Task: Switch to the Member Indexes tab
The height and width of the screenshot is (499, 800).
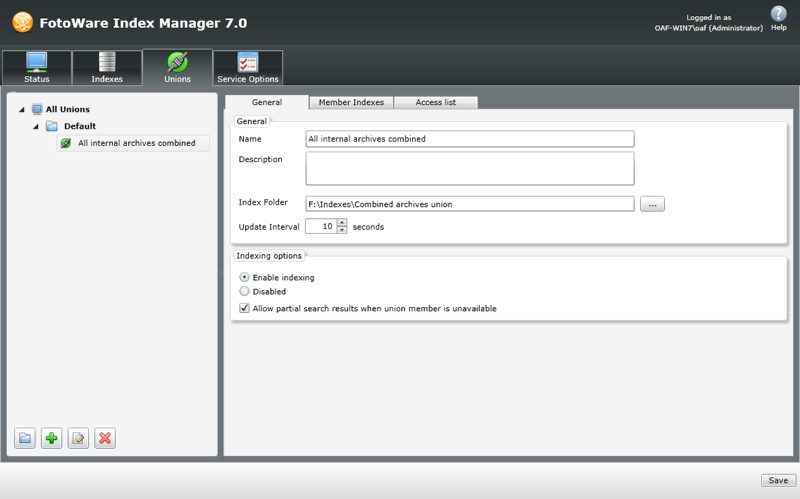Action: click(352, 103)
